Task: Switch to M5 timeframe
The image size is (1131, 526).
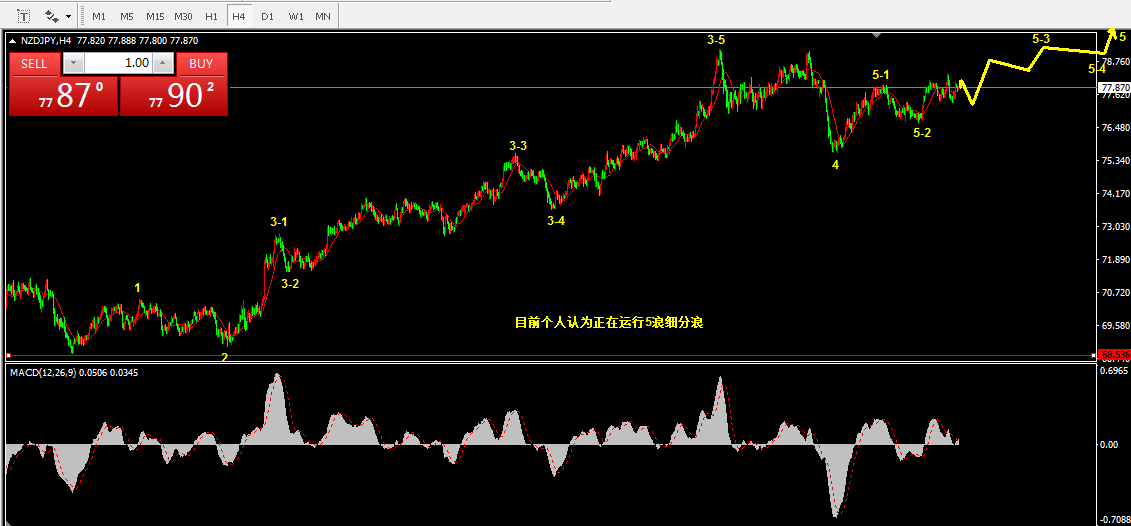Action: (x=127, y=16)
